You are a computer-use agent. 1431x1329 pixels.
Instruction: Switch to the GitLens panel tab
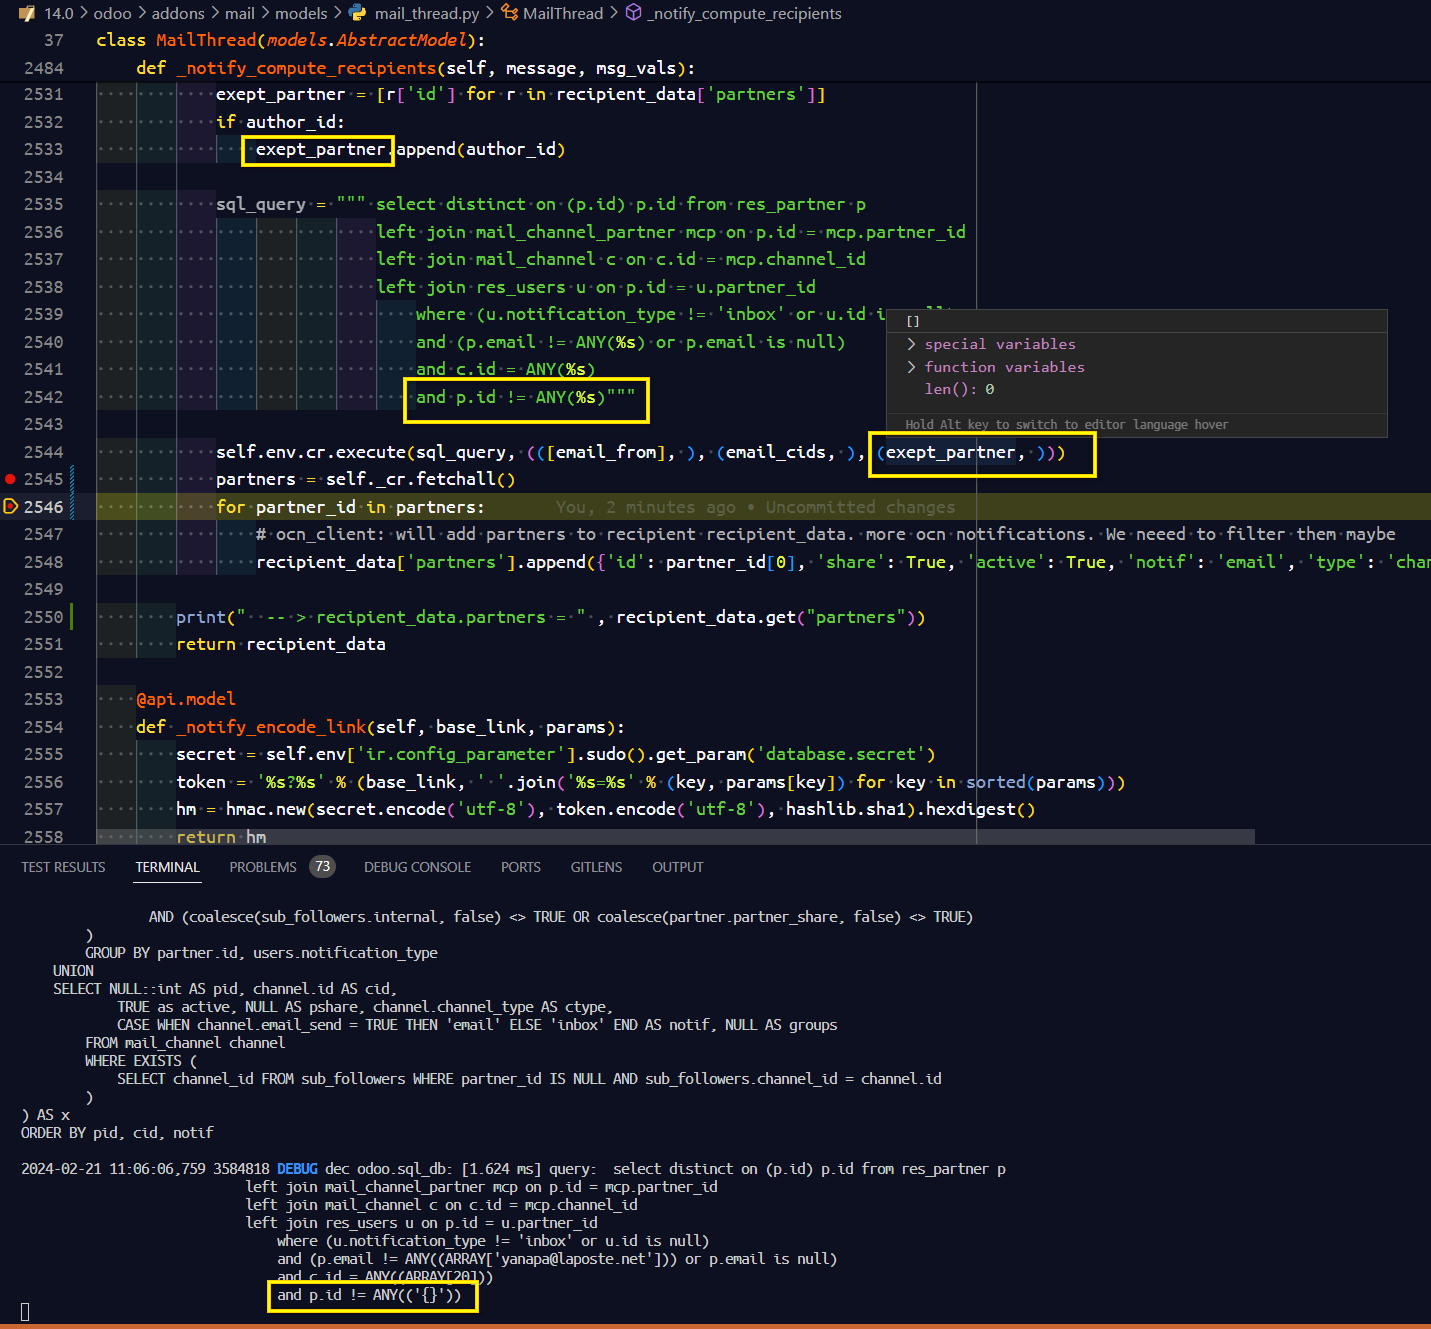596,867
